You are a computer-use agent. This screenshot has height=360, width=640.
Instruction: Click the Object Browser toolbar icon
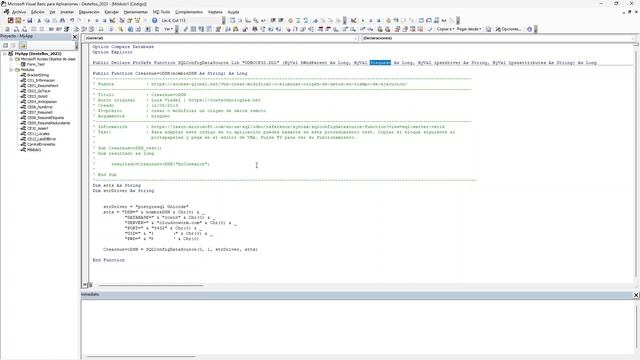[138, 20]
